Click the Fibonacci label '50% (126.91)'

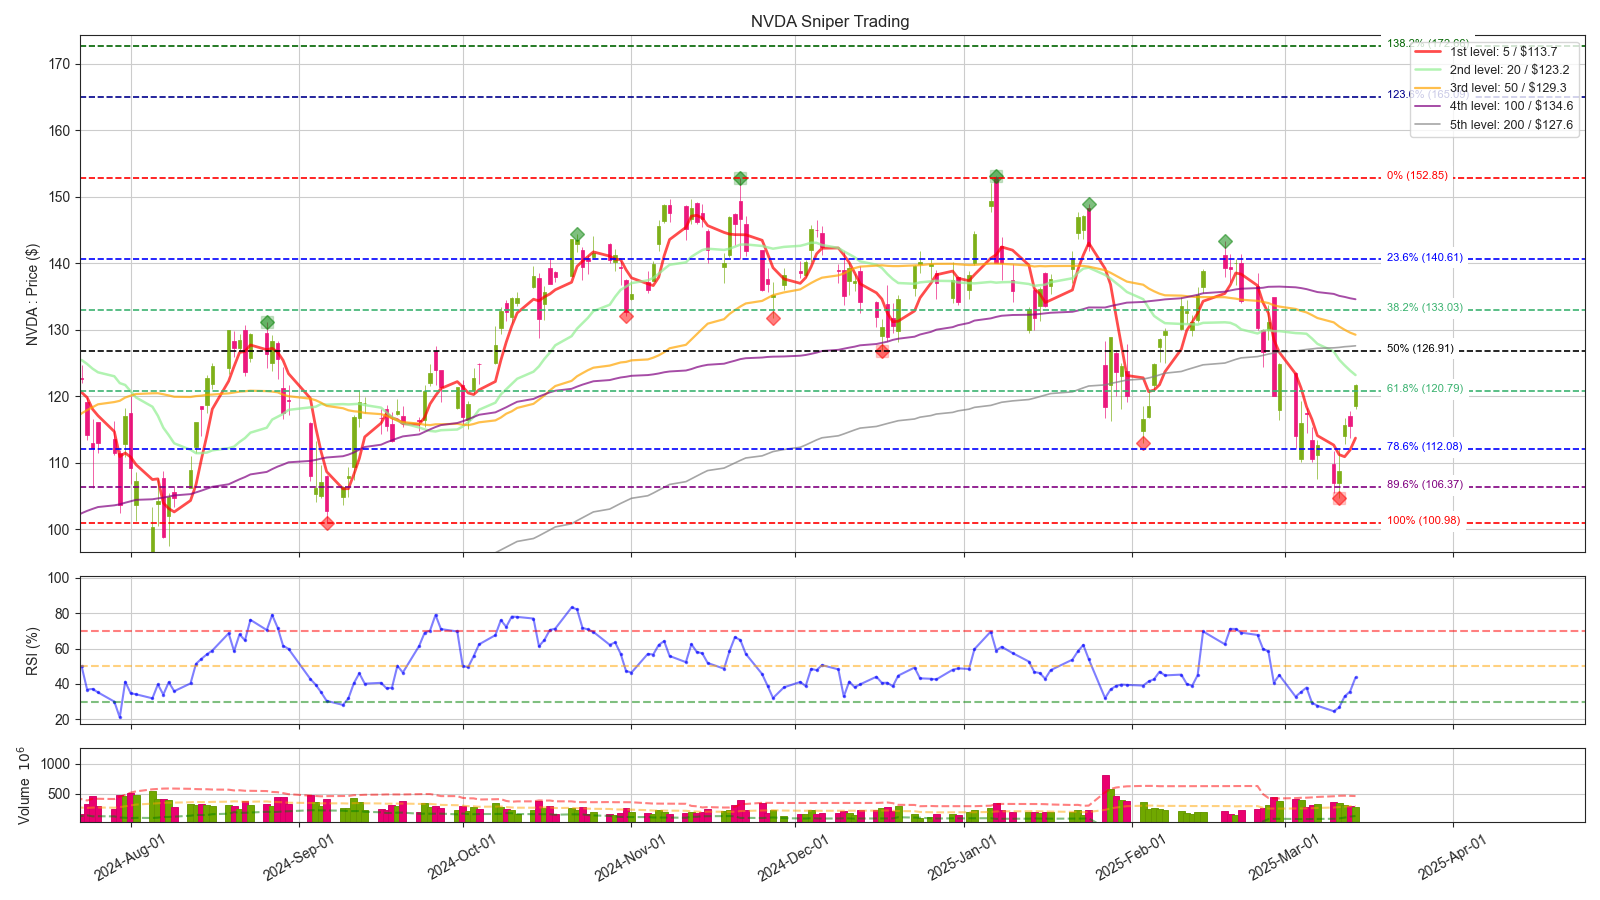1421,349
